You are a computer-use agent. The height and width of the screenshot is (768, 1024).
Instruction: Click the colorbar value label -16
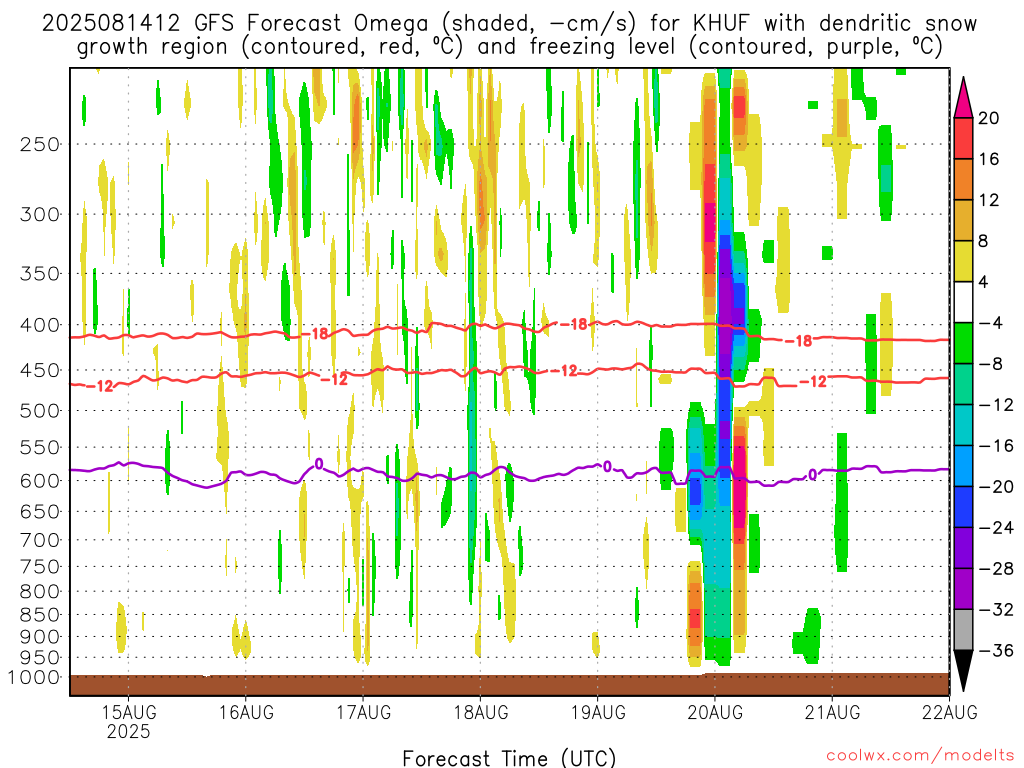coord(996,446)
